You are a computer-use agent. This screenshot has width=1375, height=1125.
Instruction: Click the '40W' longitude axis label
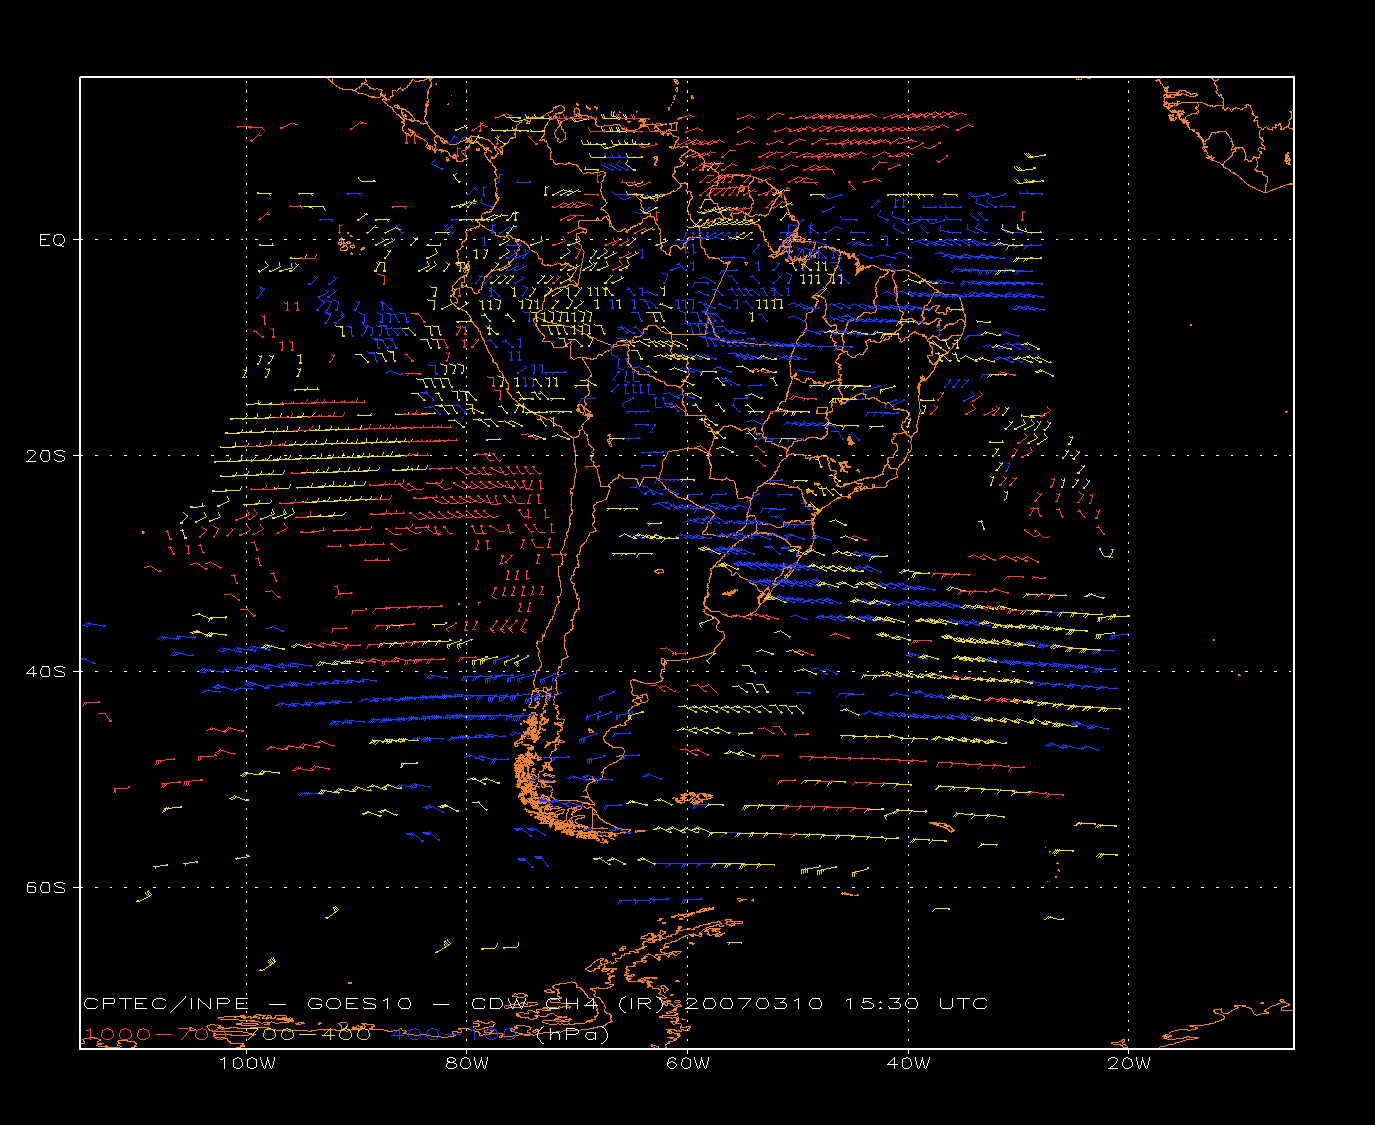pyautogui.click(x=909, y=1063)
